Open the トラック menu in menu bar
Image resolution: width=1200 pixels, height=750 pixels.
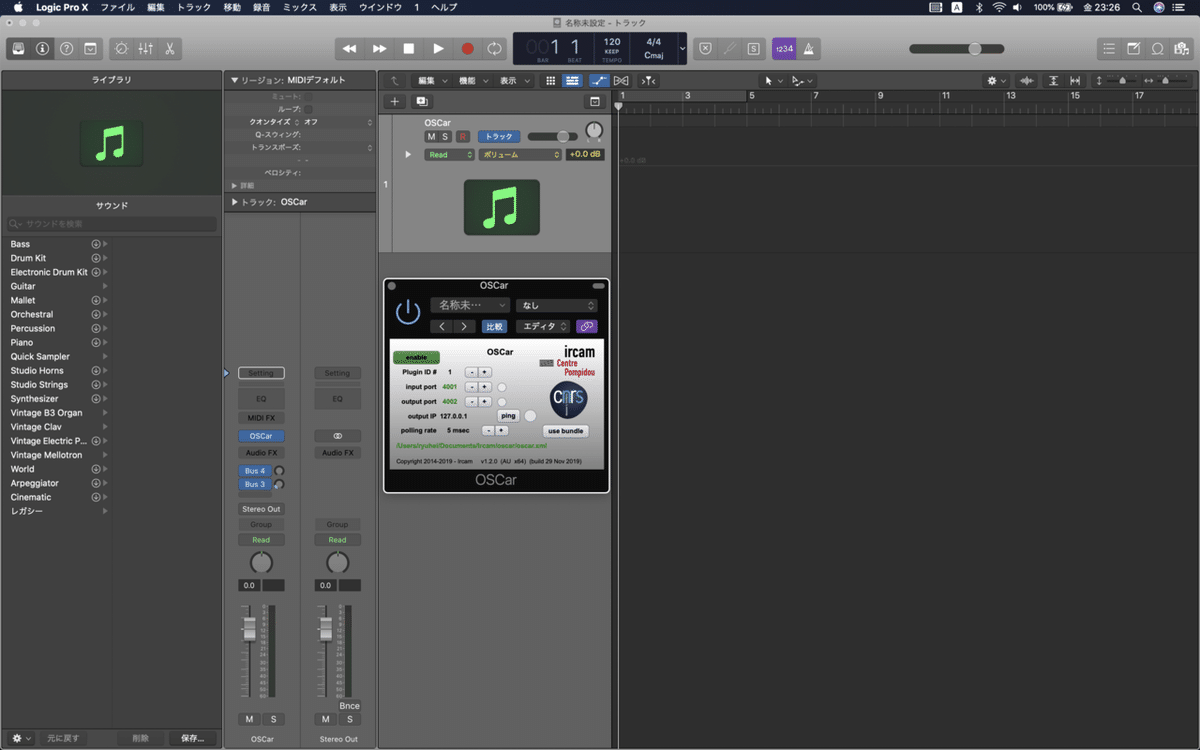pos(194,7)
